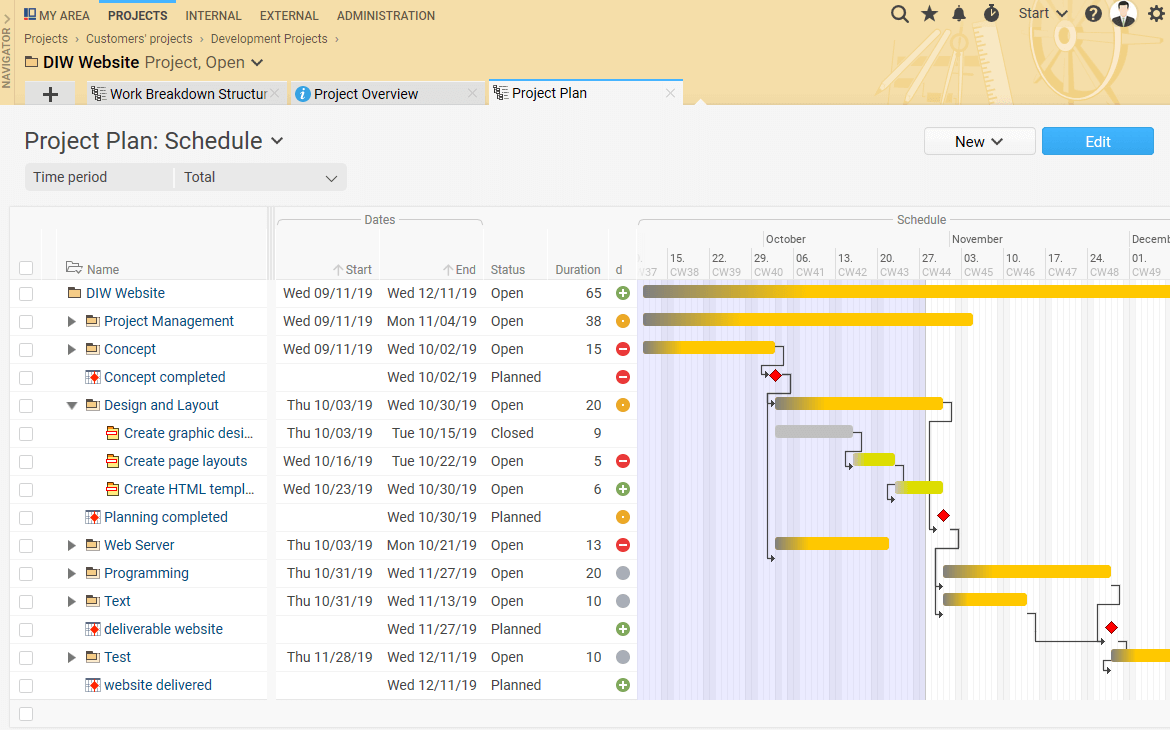Click green status icon of deliverable website row
The image size is (1170, 730).
623,629
